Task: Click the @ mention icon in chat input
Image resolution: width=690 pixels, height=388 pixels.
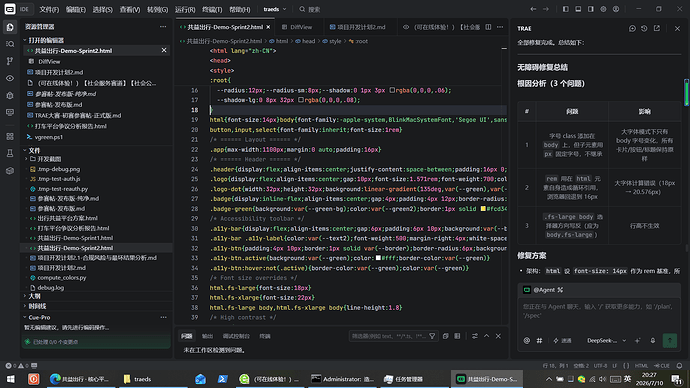Action: (527, 340)
